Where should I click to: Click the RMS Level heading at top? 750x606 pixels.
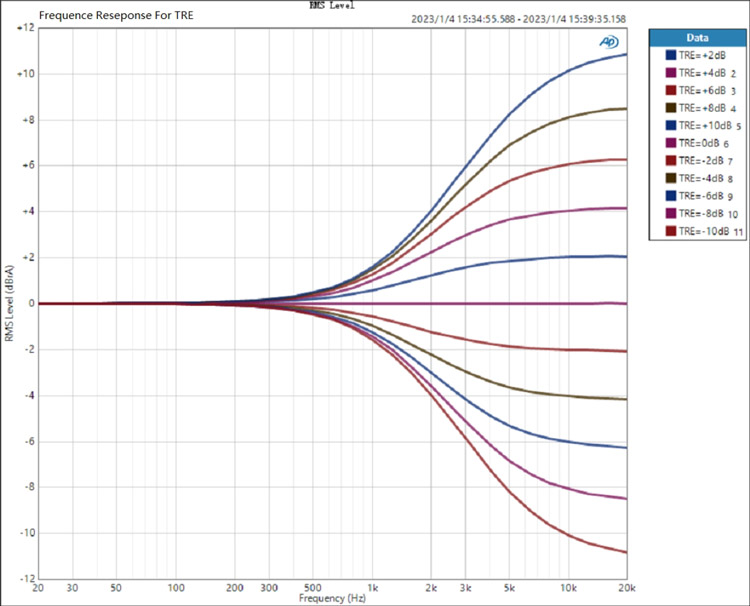(x=332, y=5)
